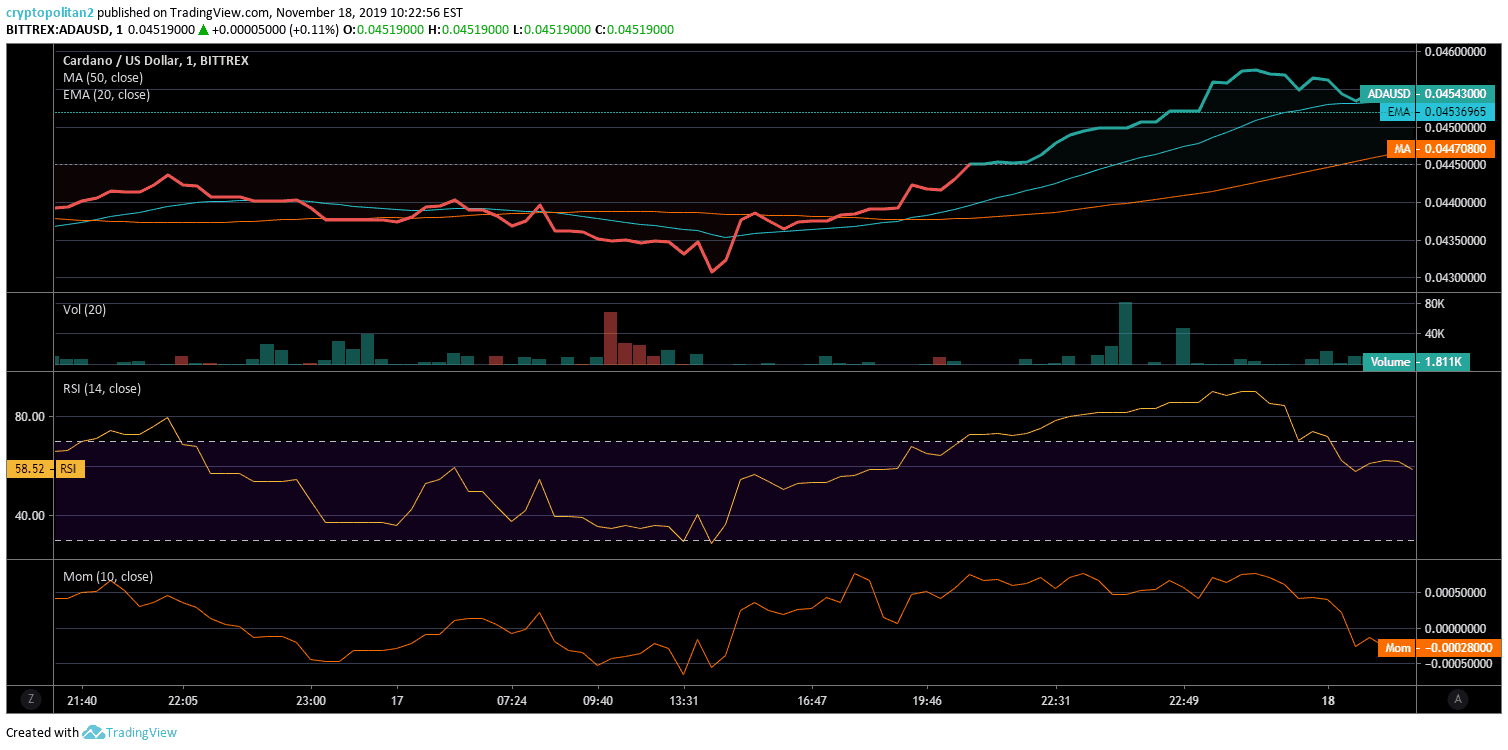The height and width of the screenshot is (750, 1508).
Task: Click the 13:31 time axis label
Action: click(x=683, y=701)
